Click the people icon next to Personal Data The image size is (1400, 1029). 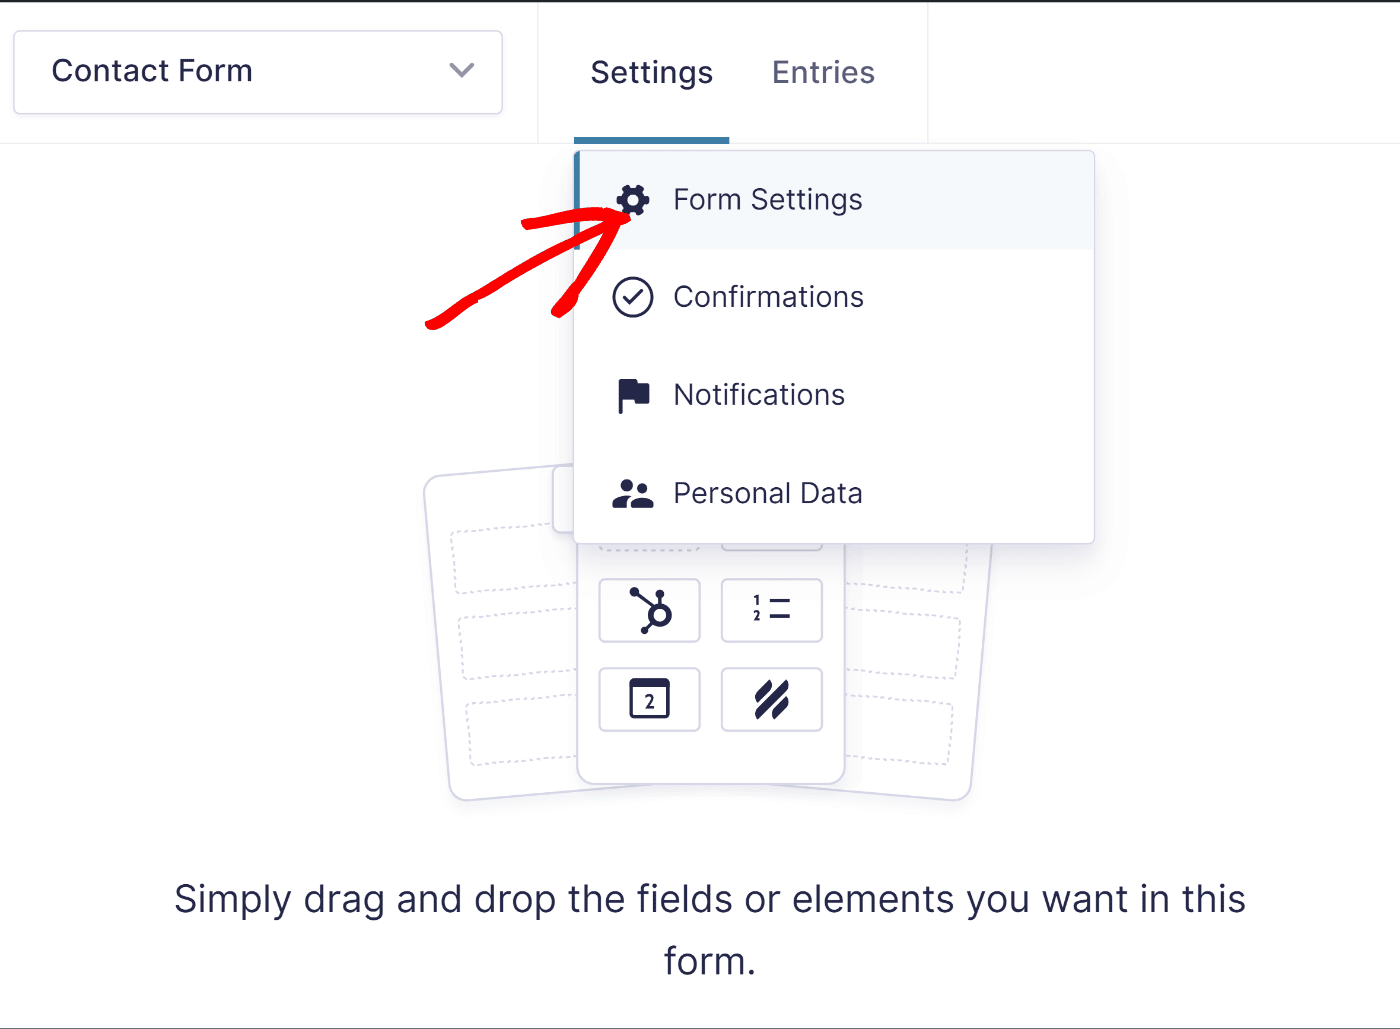coord(632,492)
